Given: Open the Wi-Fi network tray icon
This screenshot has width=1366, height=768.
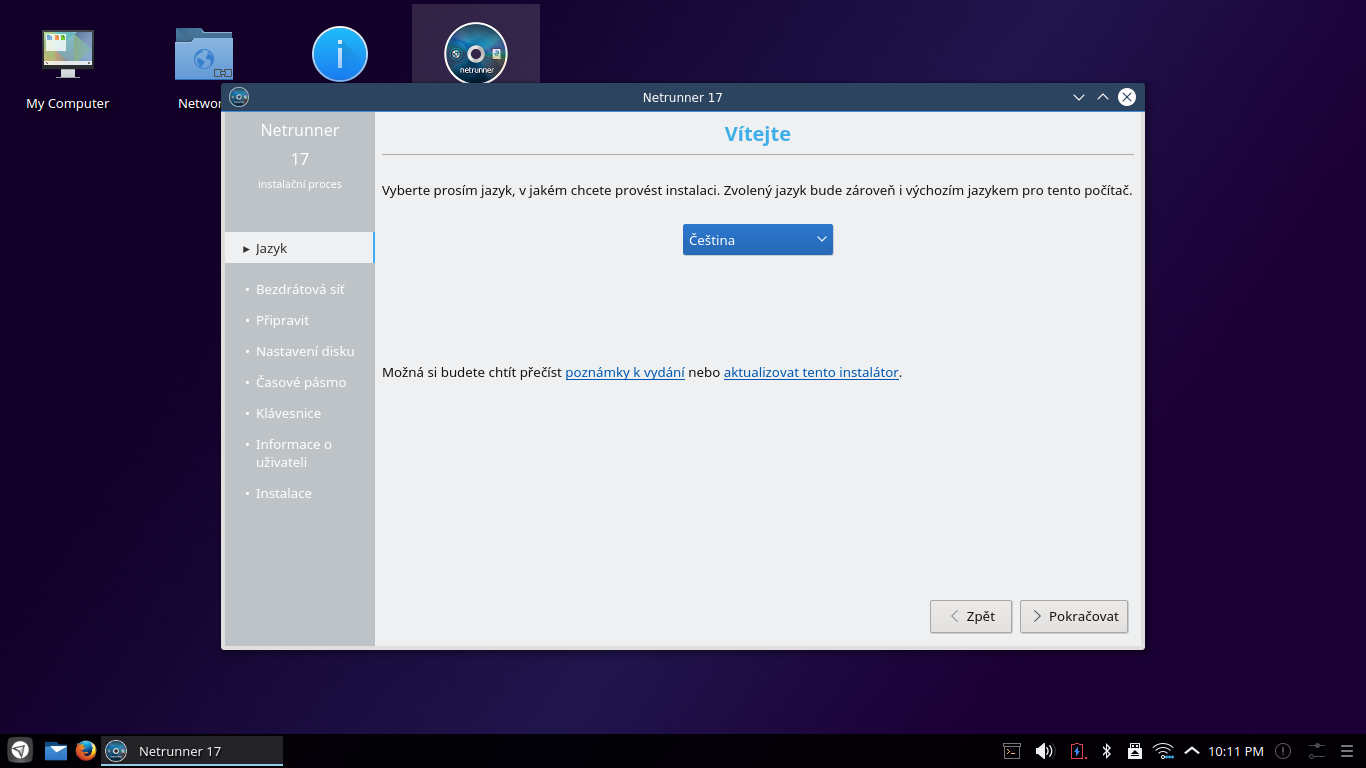Looking at the screenshot, I should [1163, 751].
